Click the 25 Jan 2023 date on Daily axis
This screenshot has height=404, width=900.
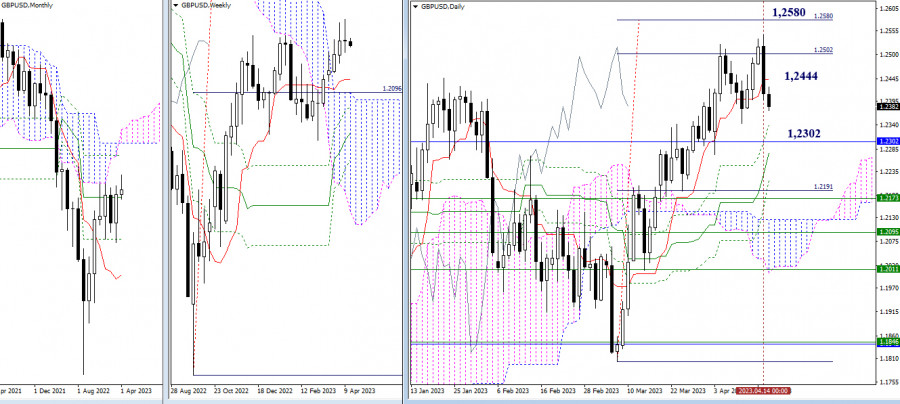tap(469, 391)
